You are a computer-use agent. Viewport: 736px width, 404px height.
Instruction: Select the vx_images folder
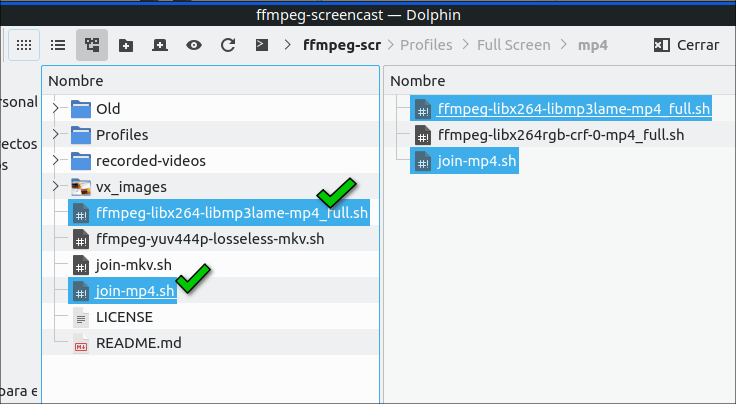pyautogui.click(x=131, y=187)
